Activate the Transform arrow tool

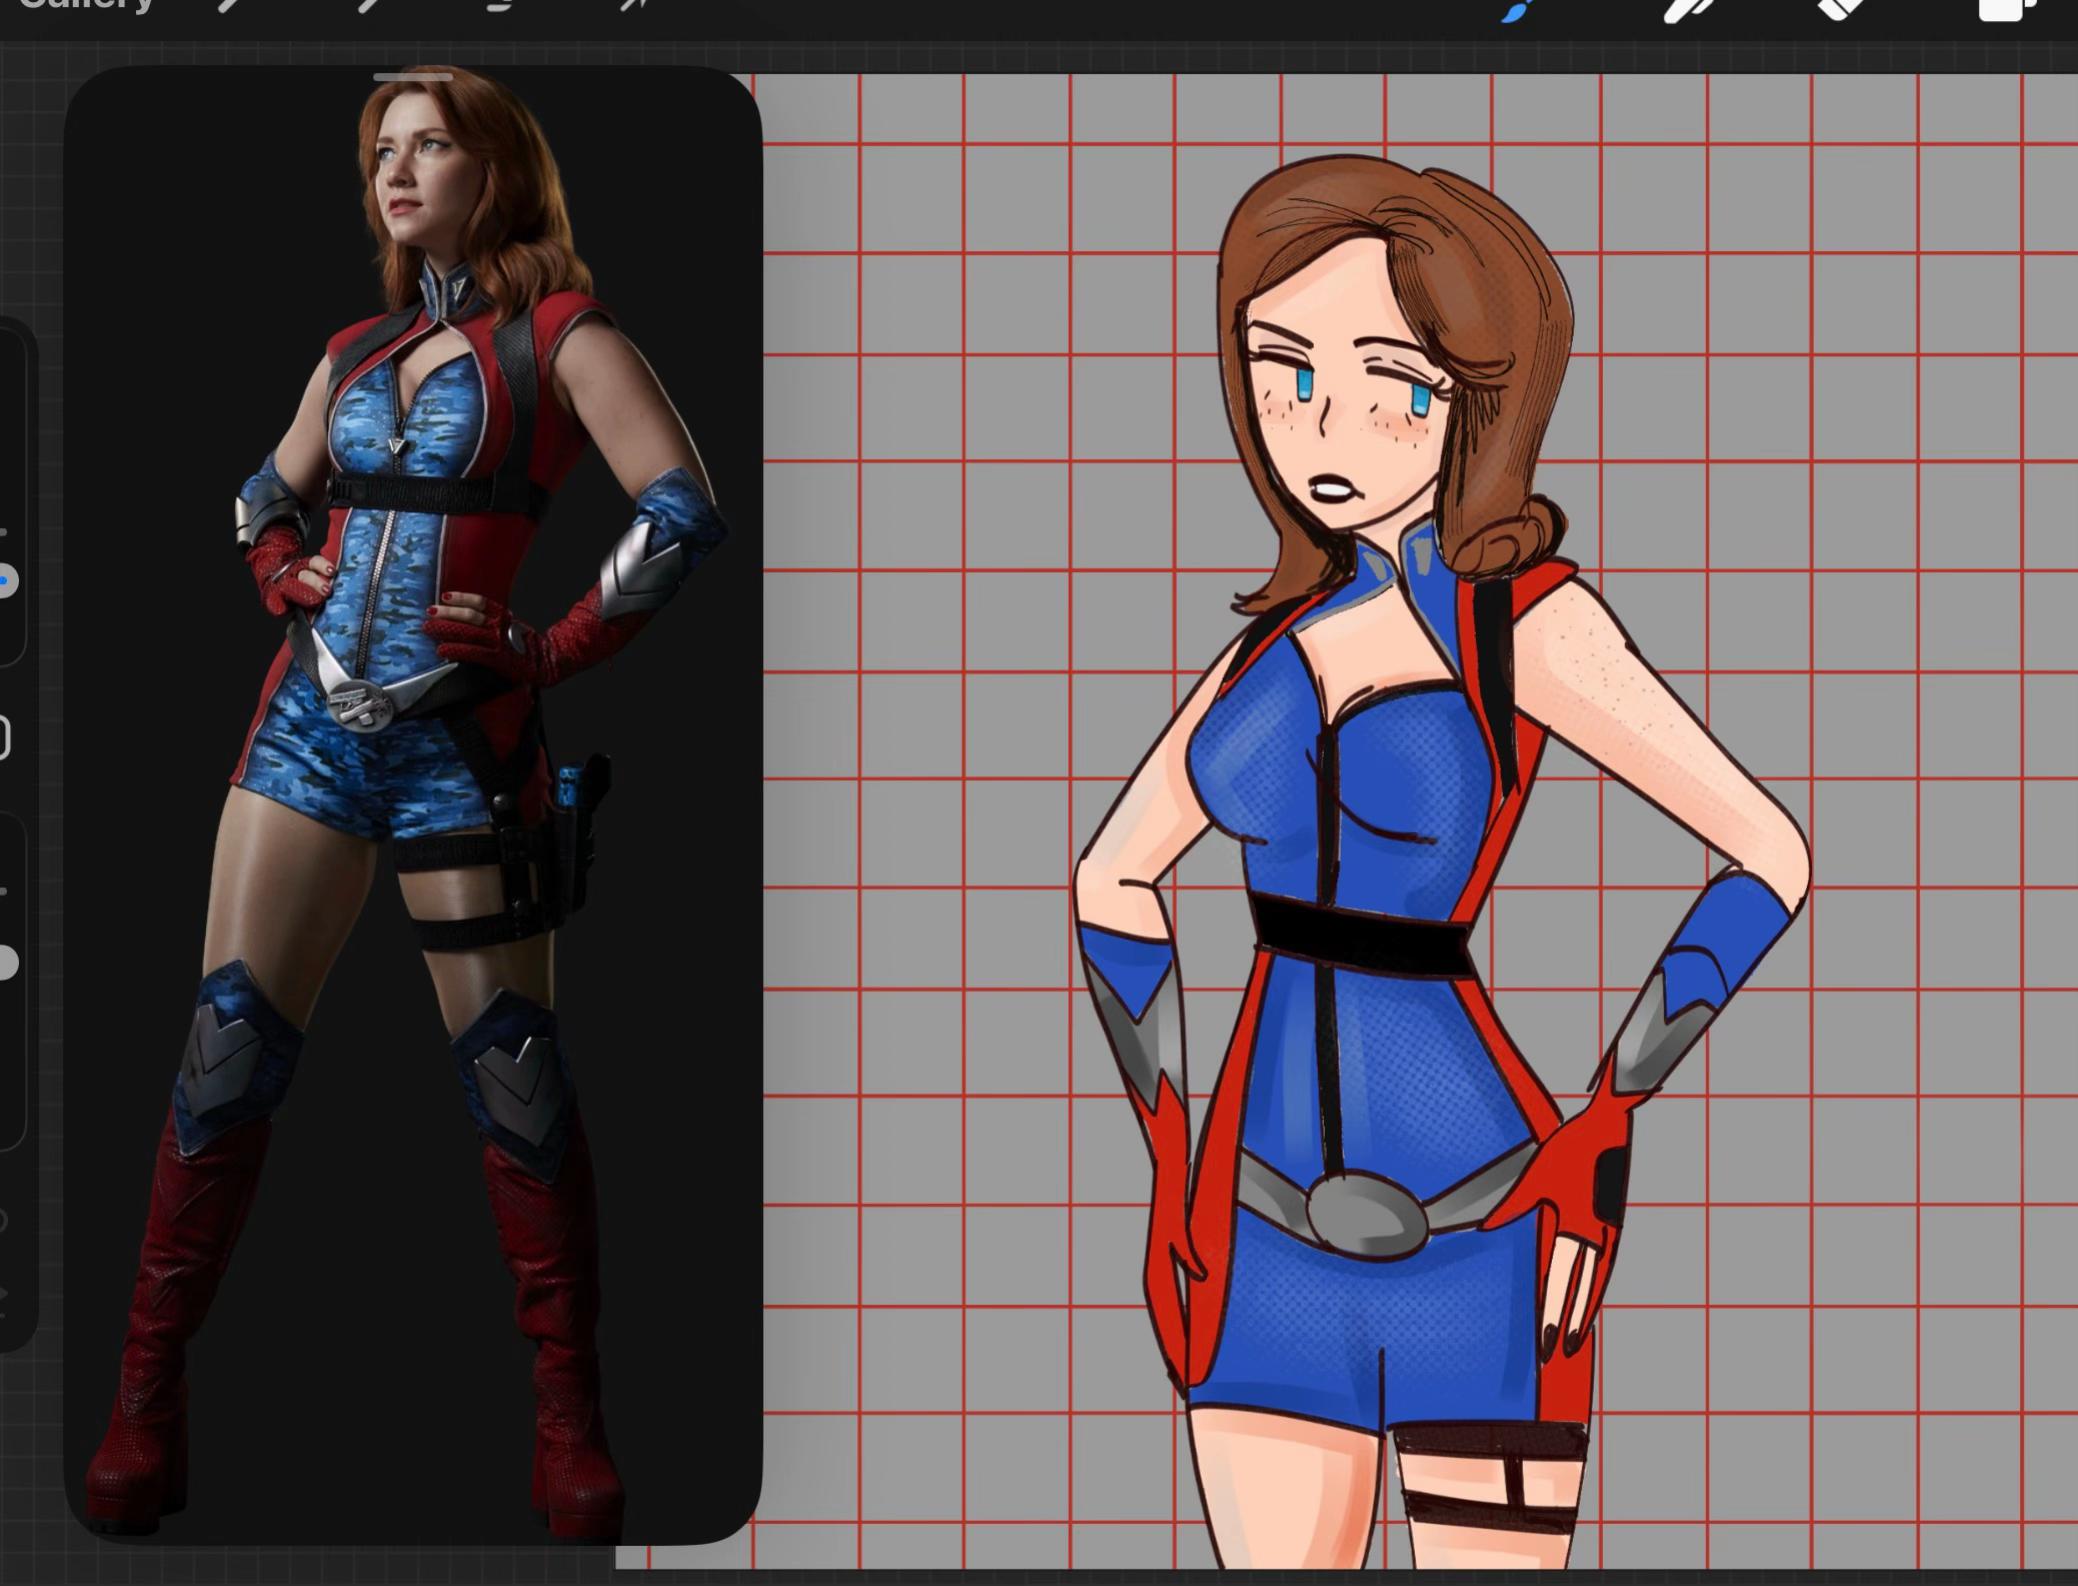coord(634,4)
